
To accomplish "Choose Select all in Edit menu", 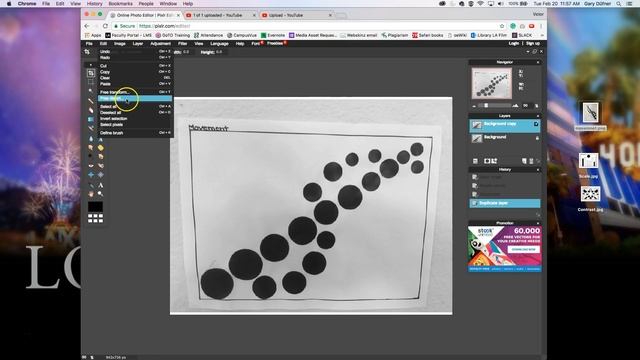I will 136,107.
